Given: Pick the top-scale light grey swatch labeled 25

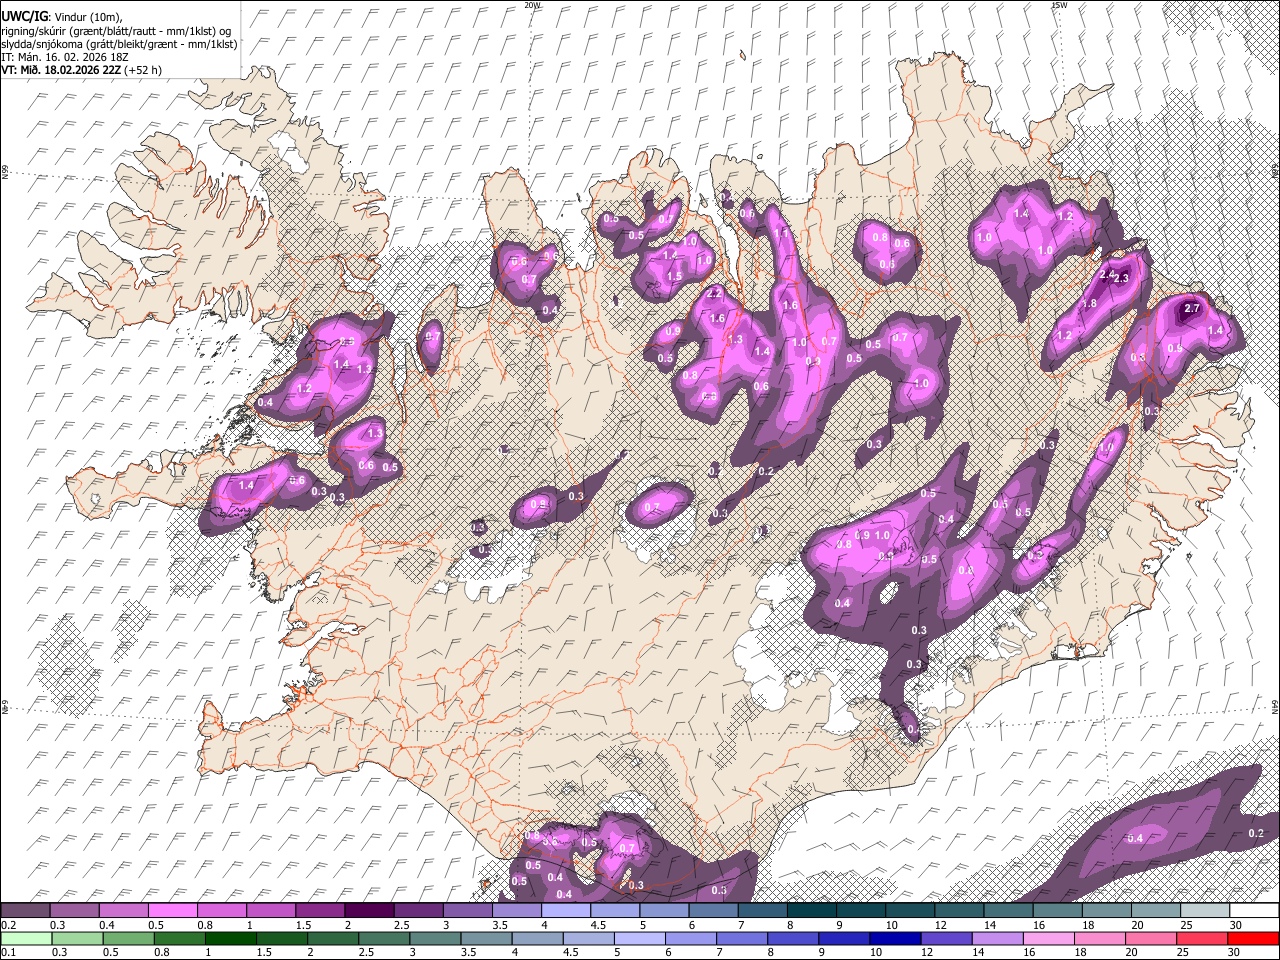Looking at the screenshot, I should click(x=1205, y=911).
